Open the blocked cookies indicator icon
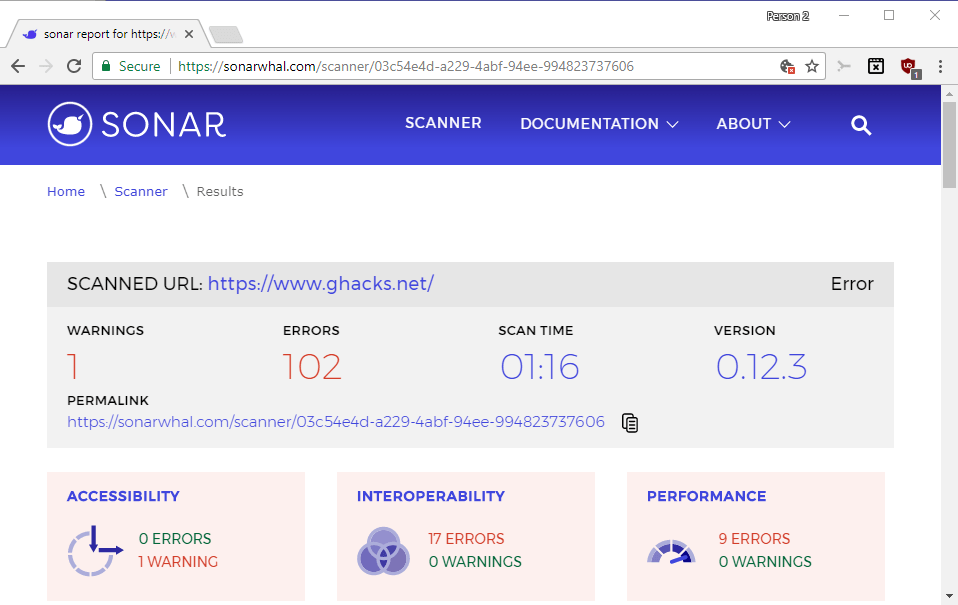Viewport: 958px width, 605px height. 788,66
